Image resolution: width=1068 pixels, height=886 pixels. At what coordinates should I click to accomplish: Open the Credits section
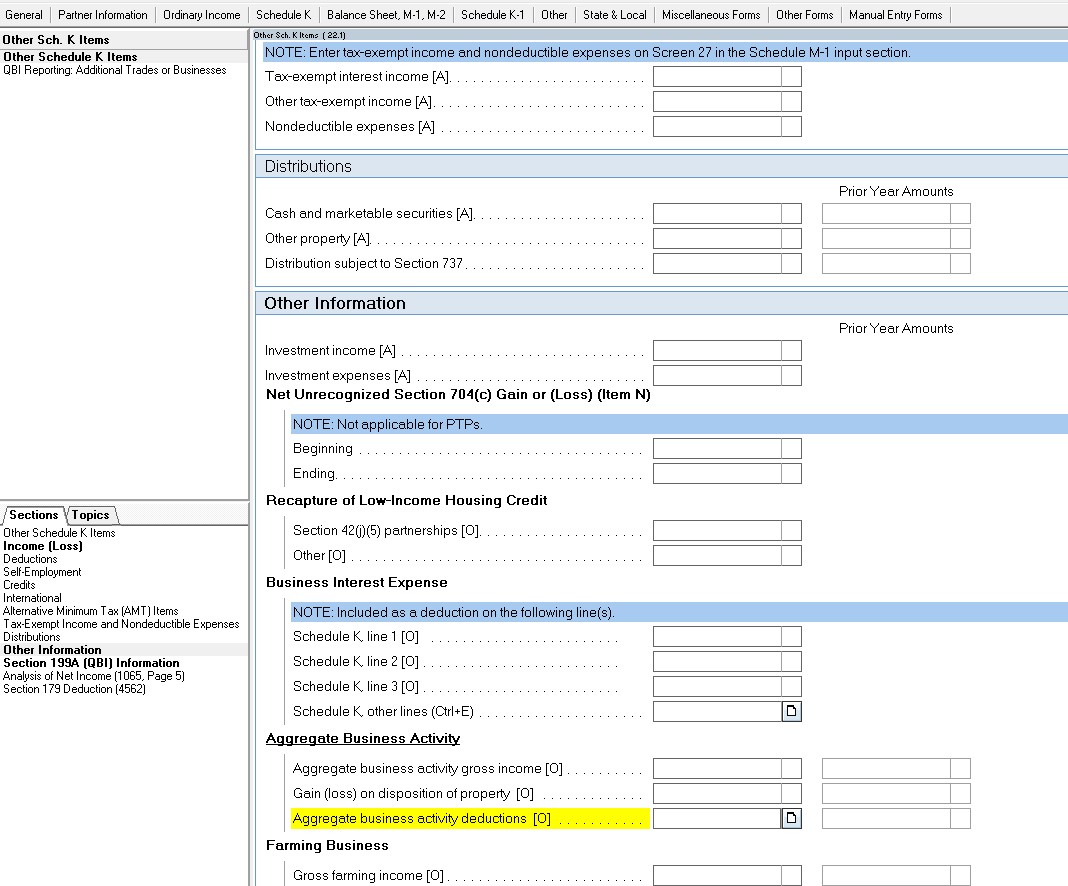[x=20, y=585]
